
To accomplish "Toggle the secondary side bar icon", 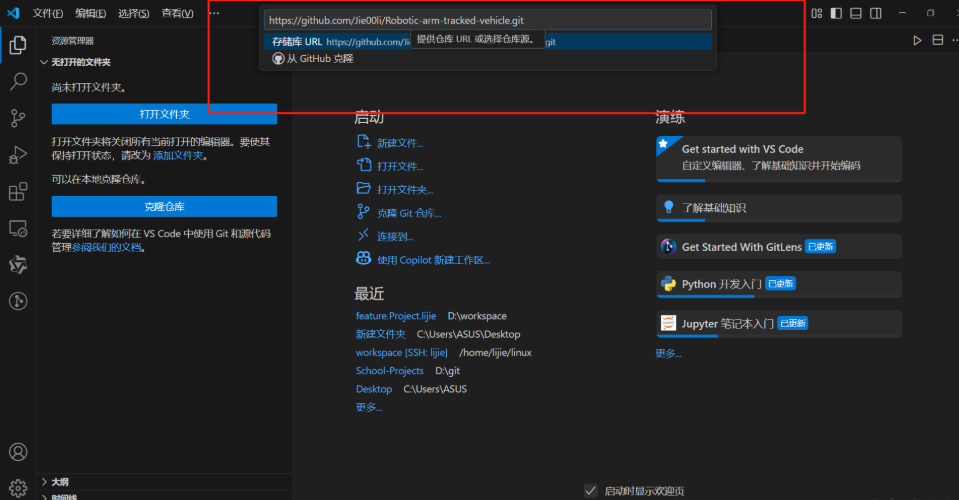I will [876, 13].
